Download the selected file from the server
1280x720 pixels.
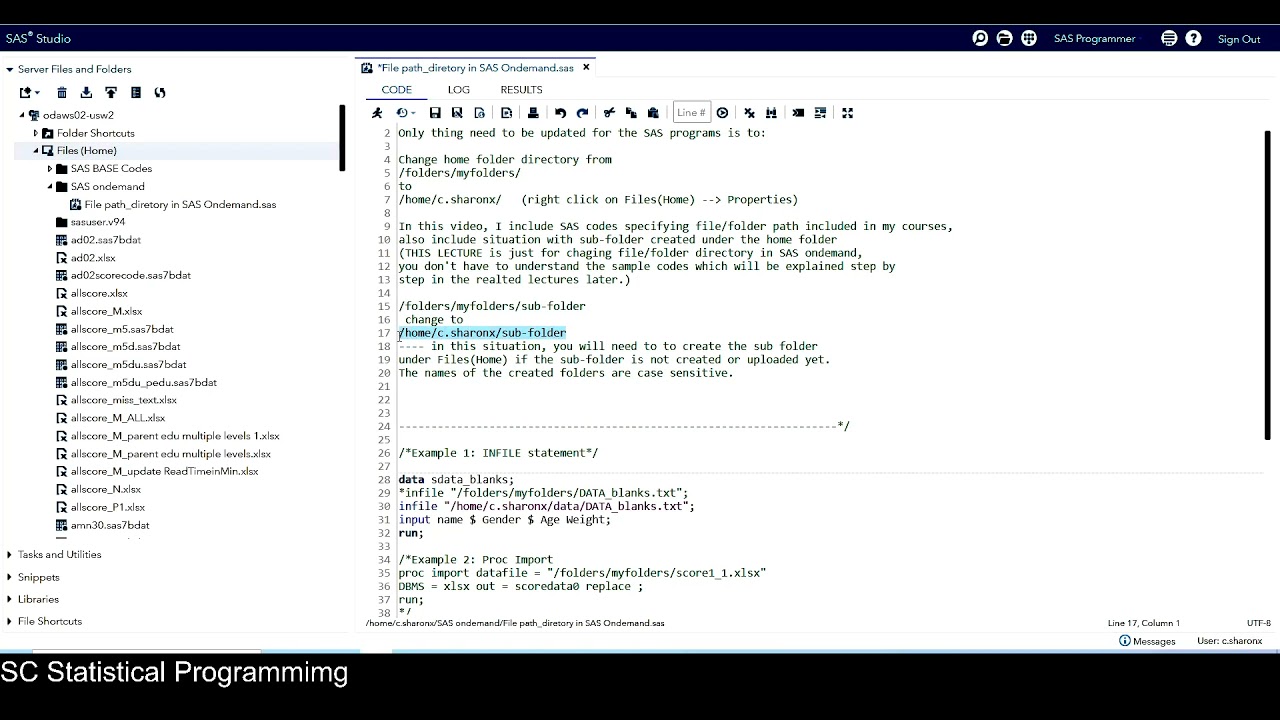pos(86,93)
